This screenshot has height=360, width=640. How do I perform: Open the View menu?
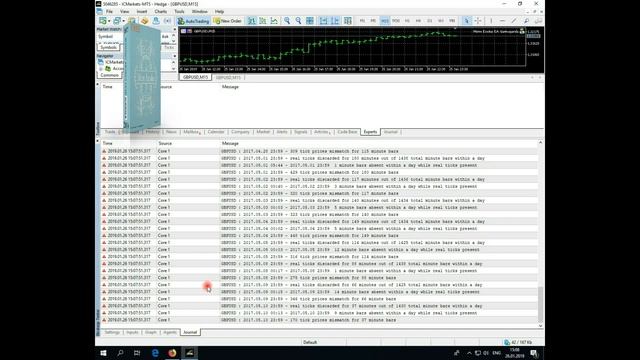tap(124, 11)
